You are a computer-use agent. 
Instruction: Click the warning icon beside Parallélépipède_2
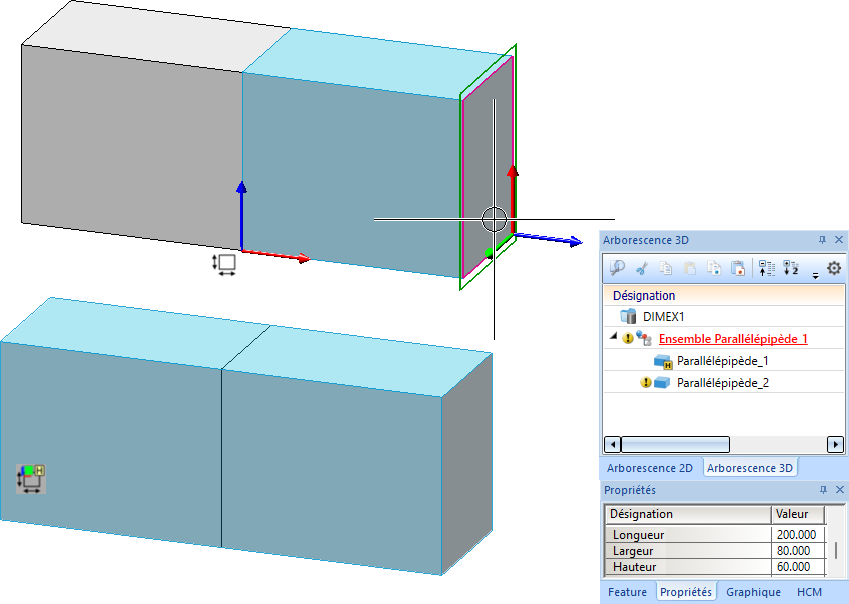coord(645,383)
